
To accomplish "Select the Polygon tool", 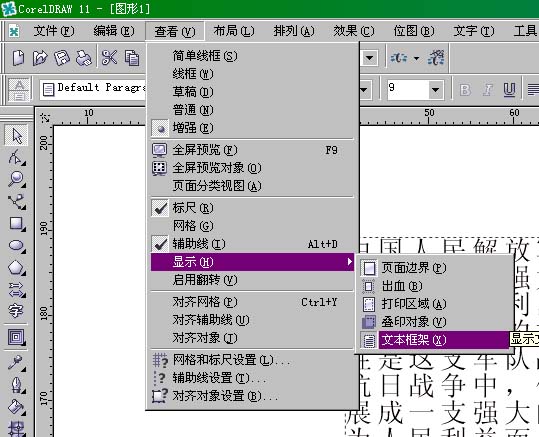I will pos(16,268).
